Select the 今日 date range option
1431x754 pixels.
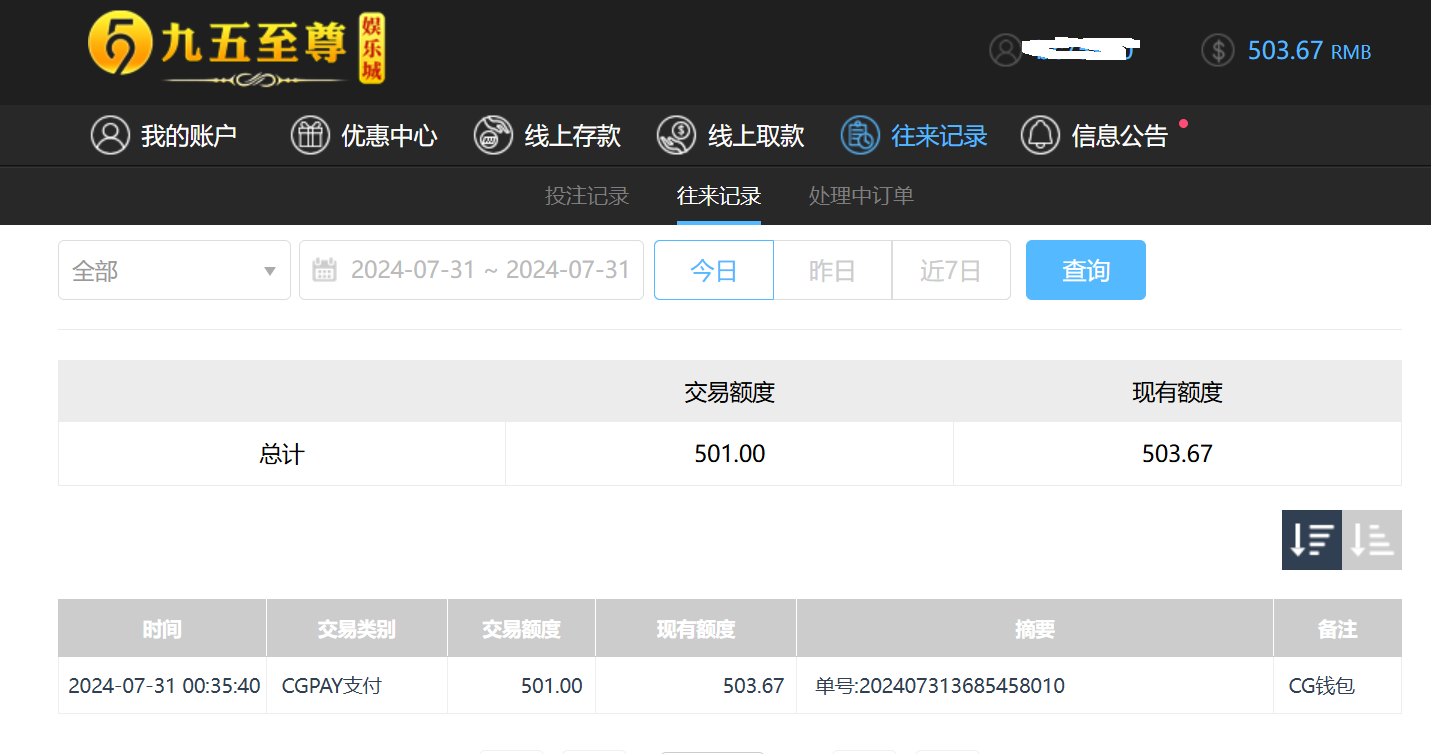pyautogui.click(x=713, y=270)
